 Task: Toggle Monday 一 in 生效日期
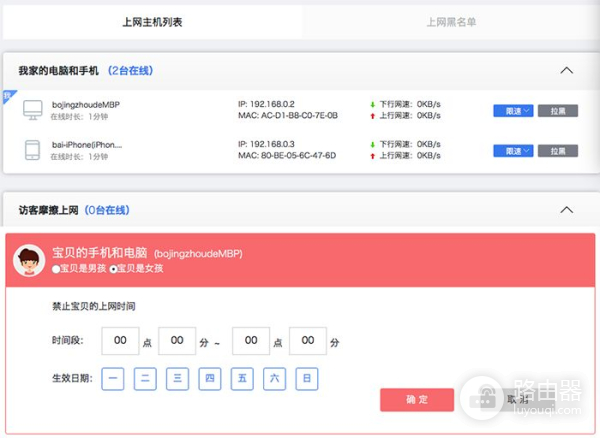[113, 379]
